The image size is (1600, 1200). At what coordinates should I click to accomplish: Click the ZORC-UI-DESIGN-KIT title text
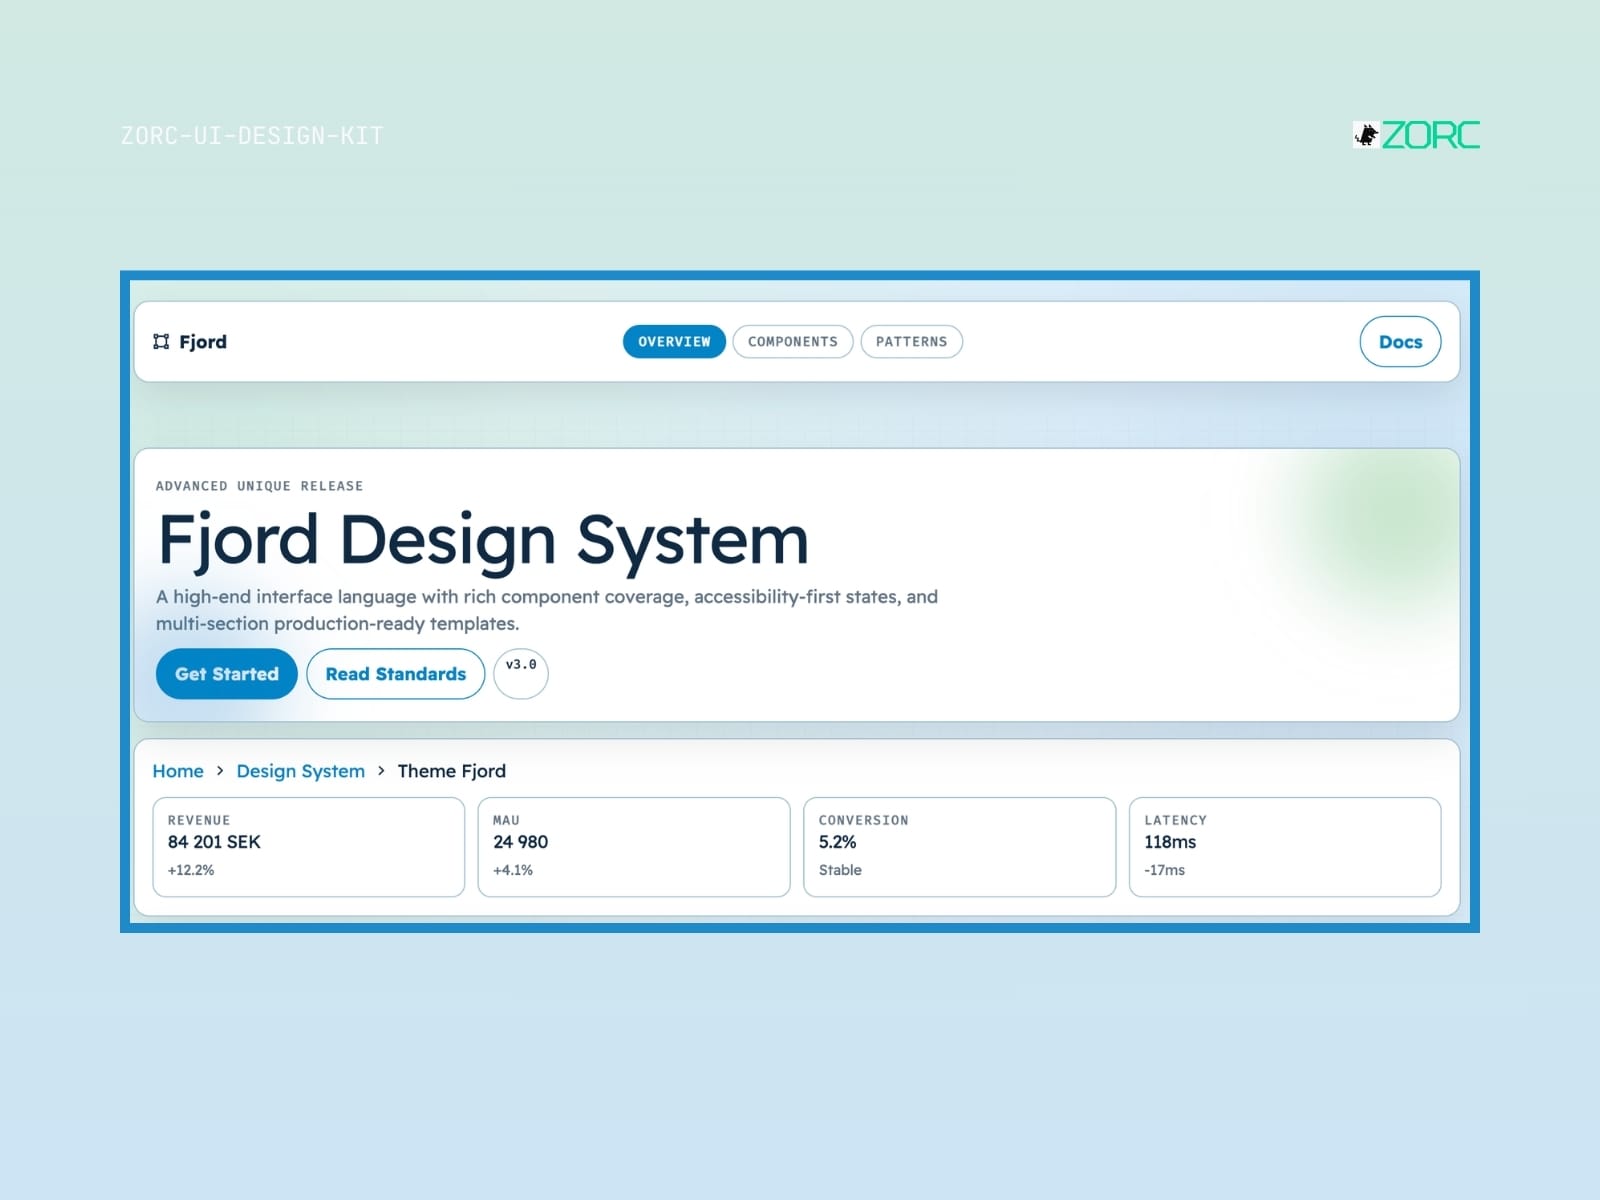point(252,136)
